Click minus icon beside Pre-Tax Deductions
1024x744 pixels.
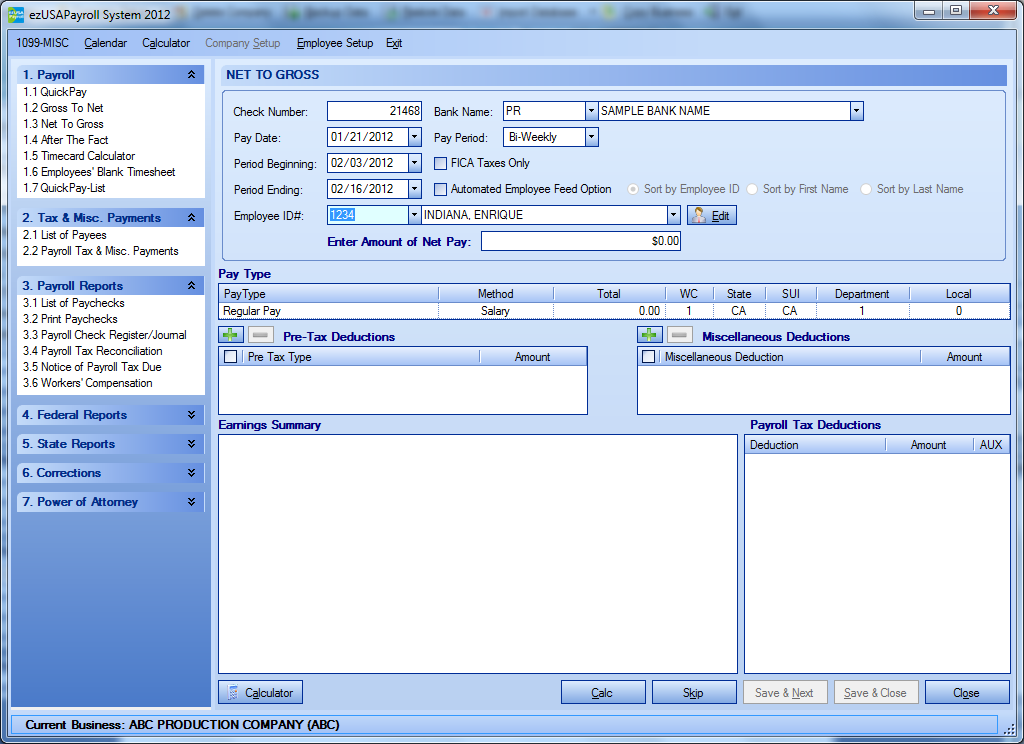point(260,336)
